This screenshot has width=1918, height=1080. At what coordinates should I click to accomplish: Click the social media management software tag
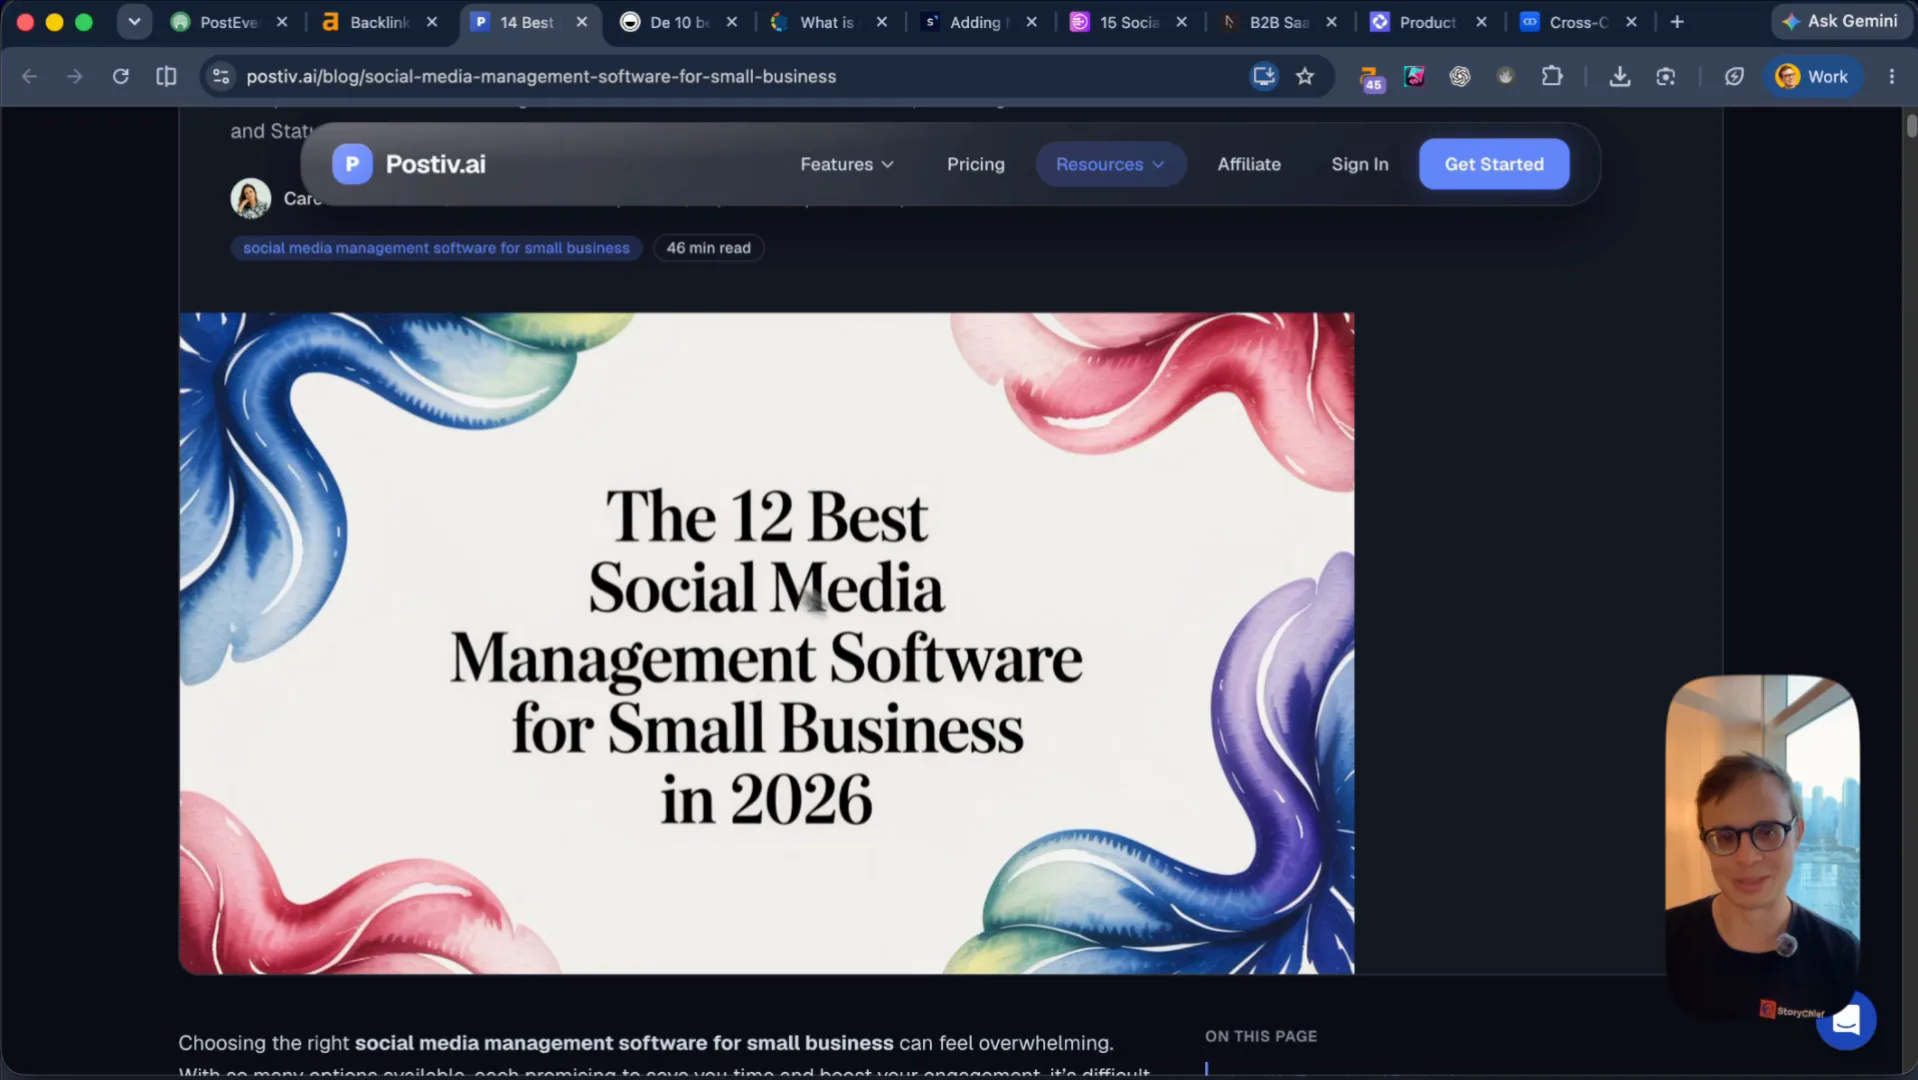click(x=436, y=248)
